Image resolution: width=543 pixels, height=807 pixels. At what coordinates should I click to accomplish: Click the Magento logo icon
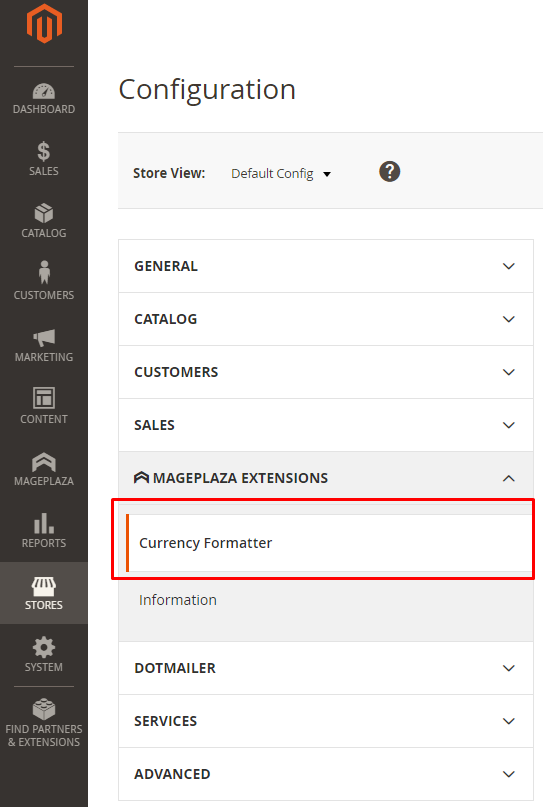tap(44, 24)
